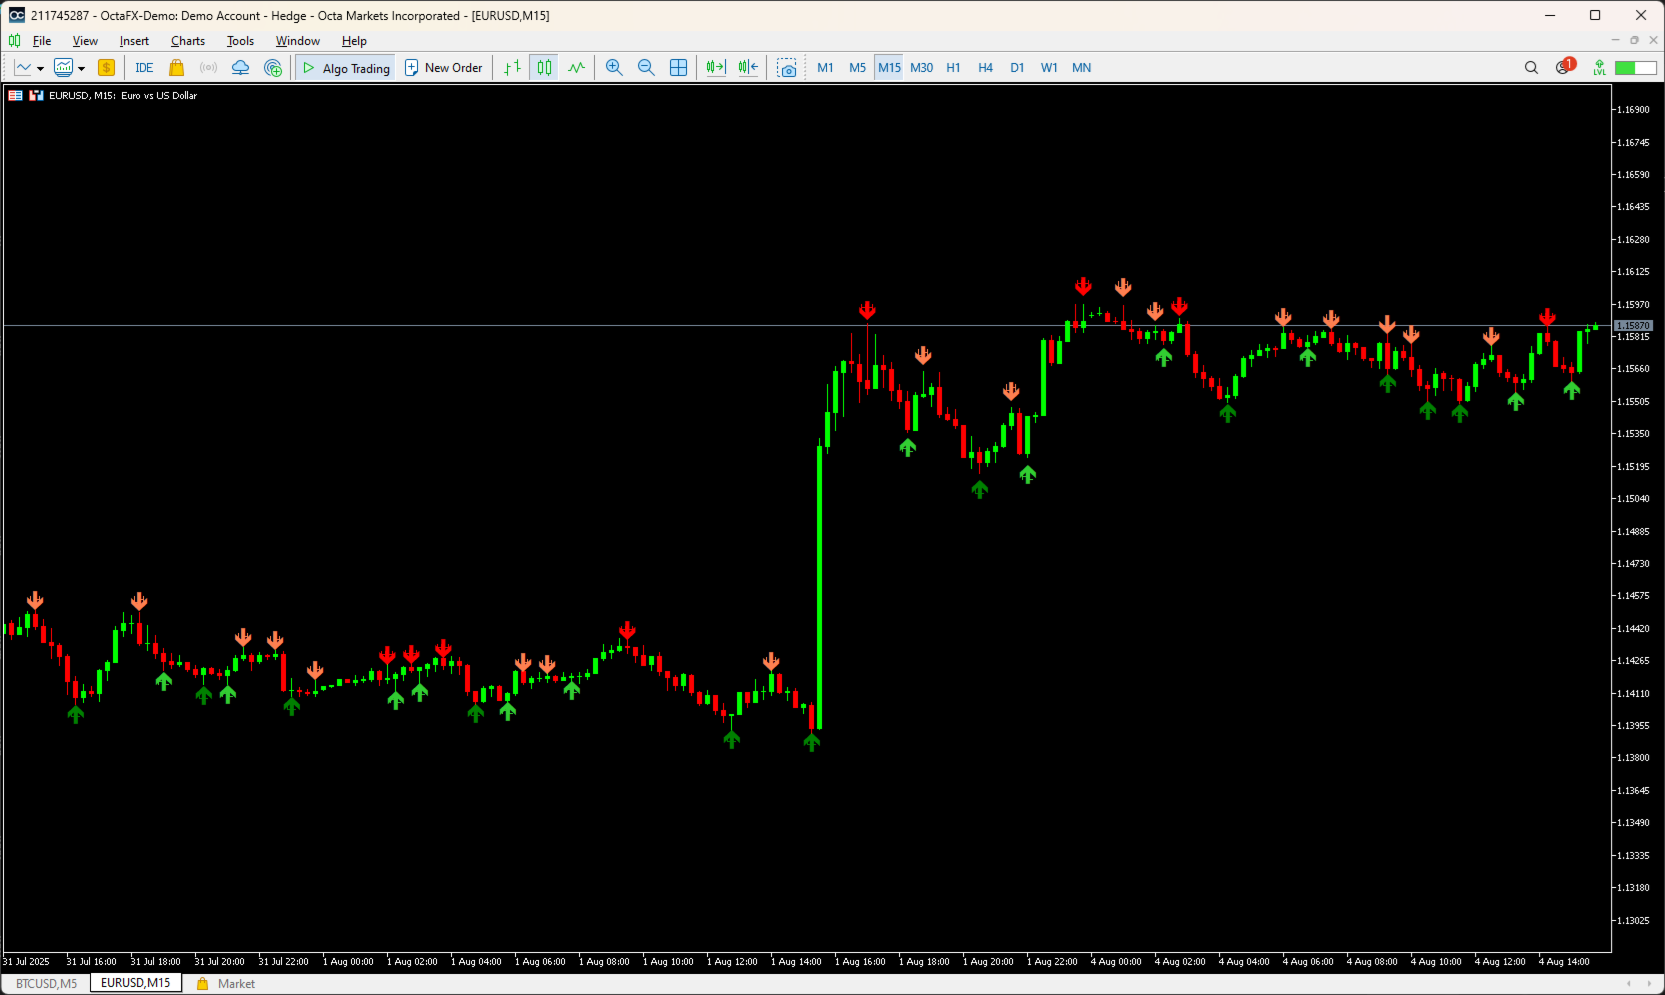Select the EURUSD,M15 chart tab
This screenshot has width=1665, height=995.
click(x=136, y=983)
